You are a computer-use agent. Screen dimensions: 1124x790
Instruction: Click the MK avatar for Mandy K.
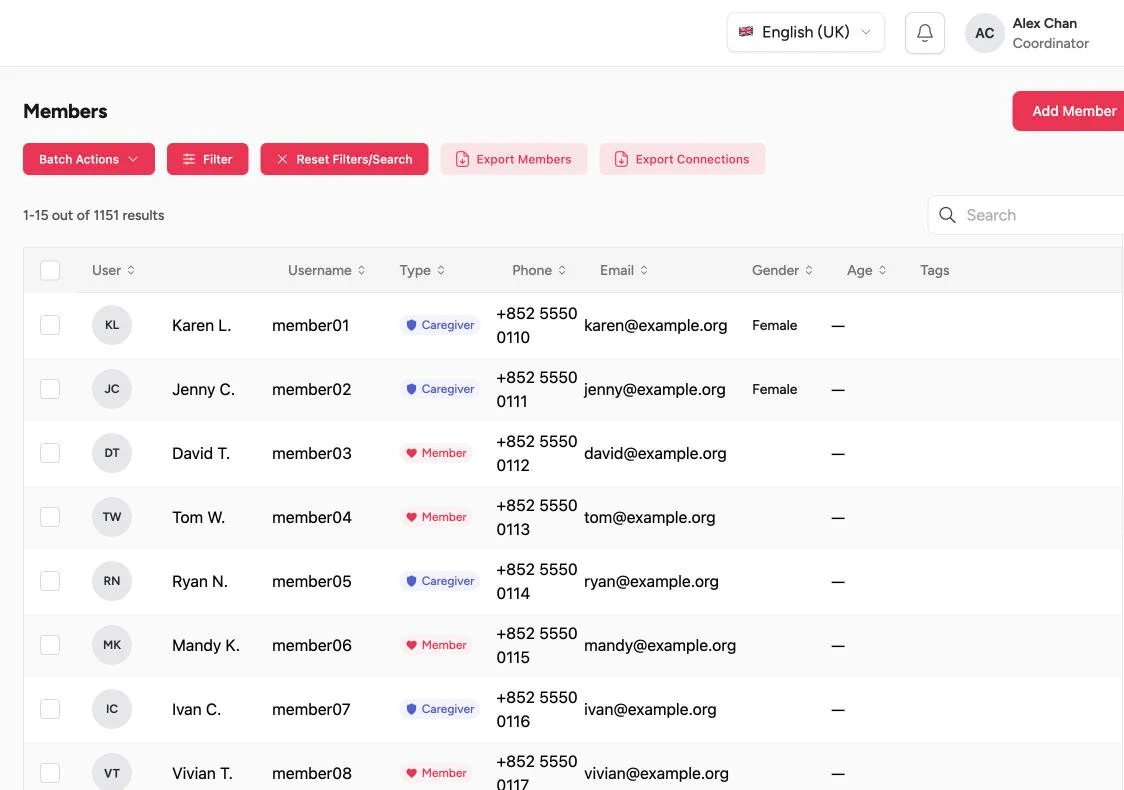tap(112, 644)
